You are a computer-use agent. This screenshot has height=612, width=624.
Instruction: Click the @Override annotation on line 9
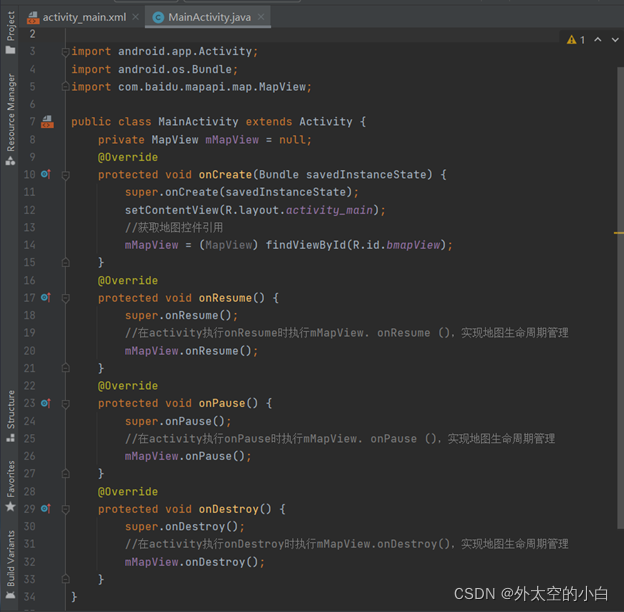click(128, 157)
